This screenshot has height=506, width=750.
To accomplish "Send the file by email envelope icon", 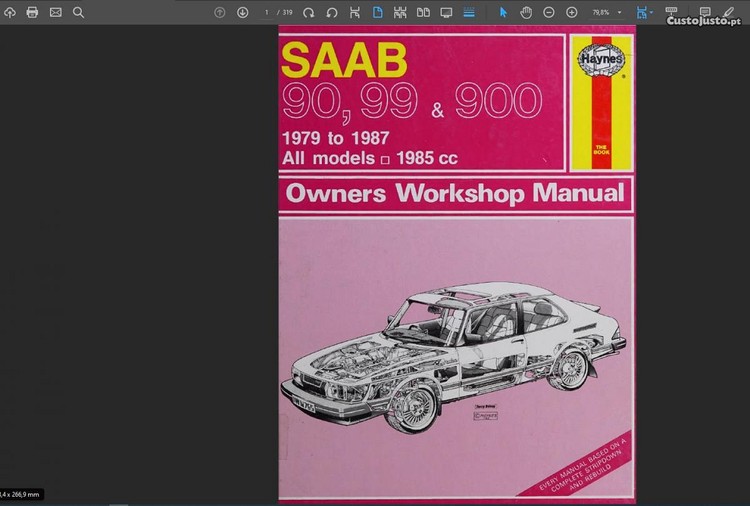I will click(55, 12).
